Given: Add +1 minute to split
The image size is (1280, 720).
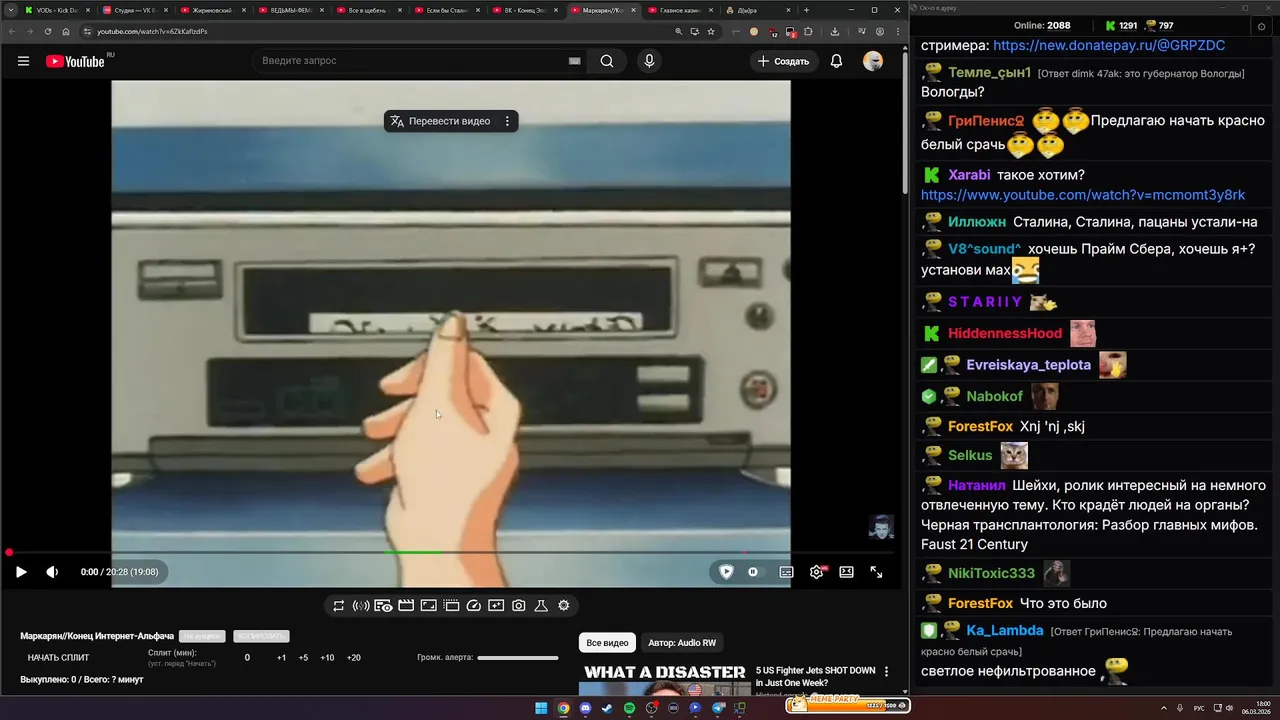Looking at the screenshot, I should pos(281,658).
